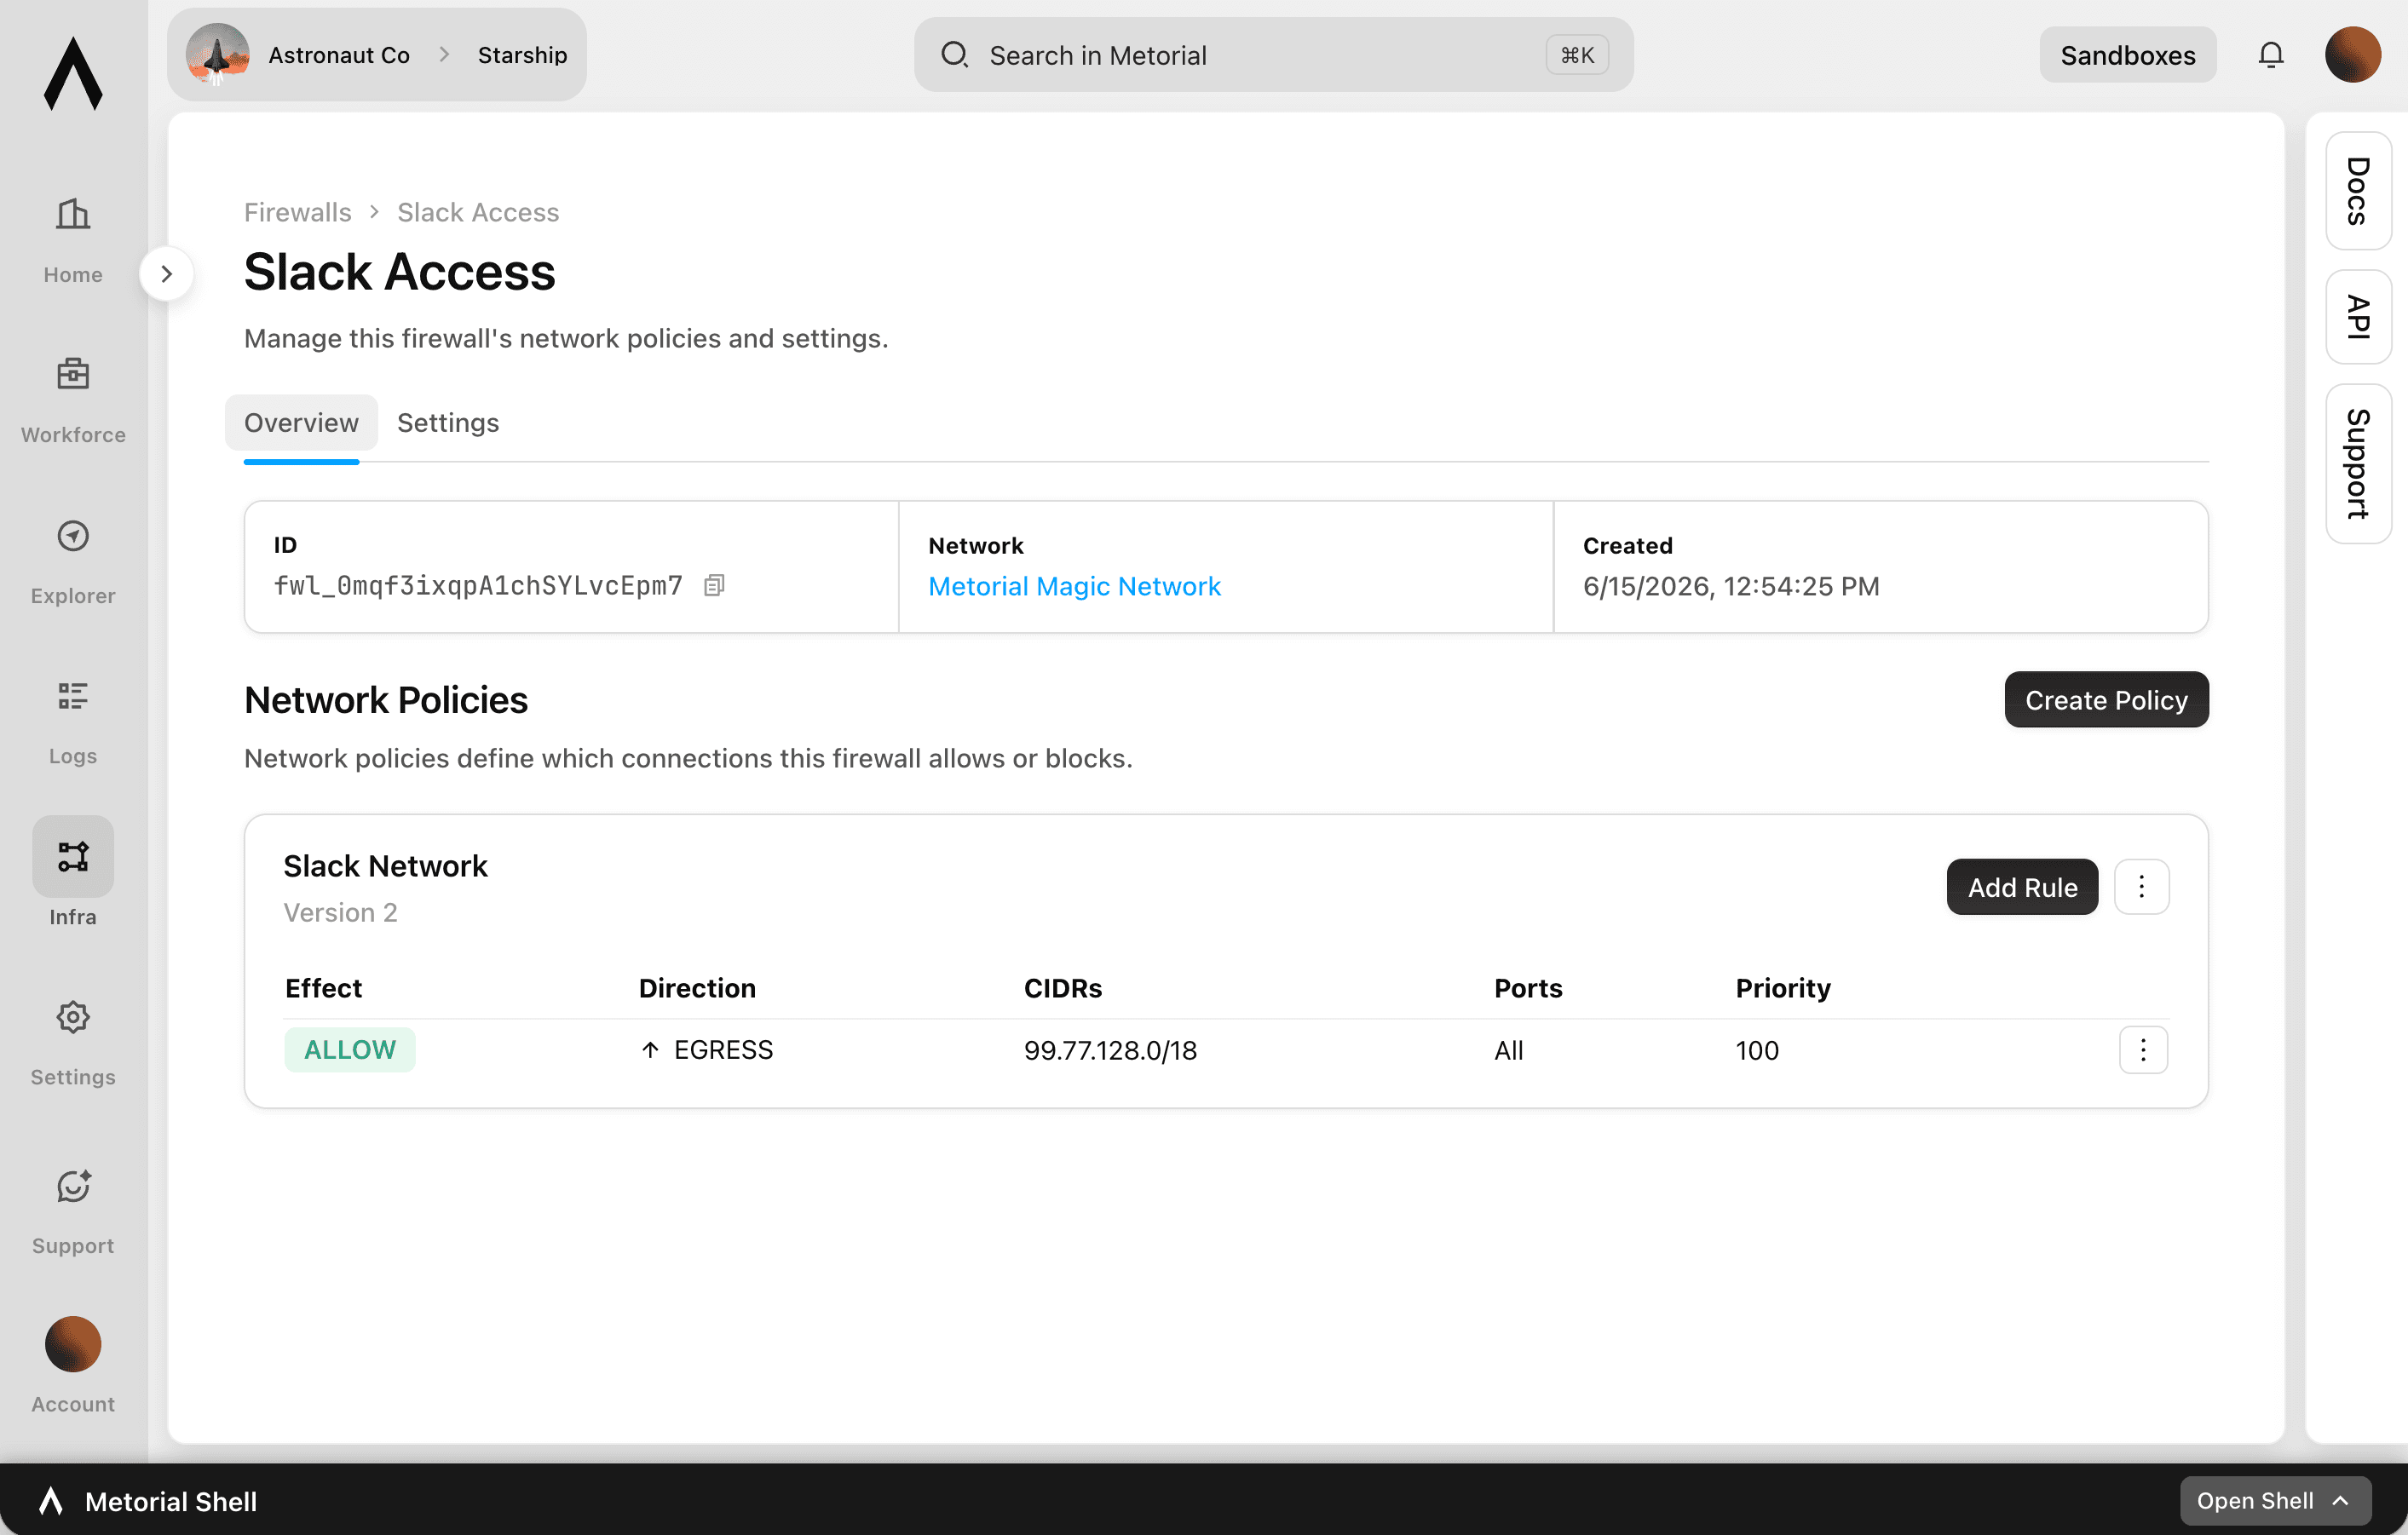Image resolution: width=2408 pixels, height=1535 pixels.
Task: Select the Overview tab
Action: coord(301,423)
